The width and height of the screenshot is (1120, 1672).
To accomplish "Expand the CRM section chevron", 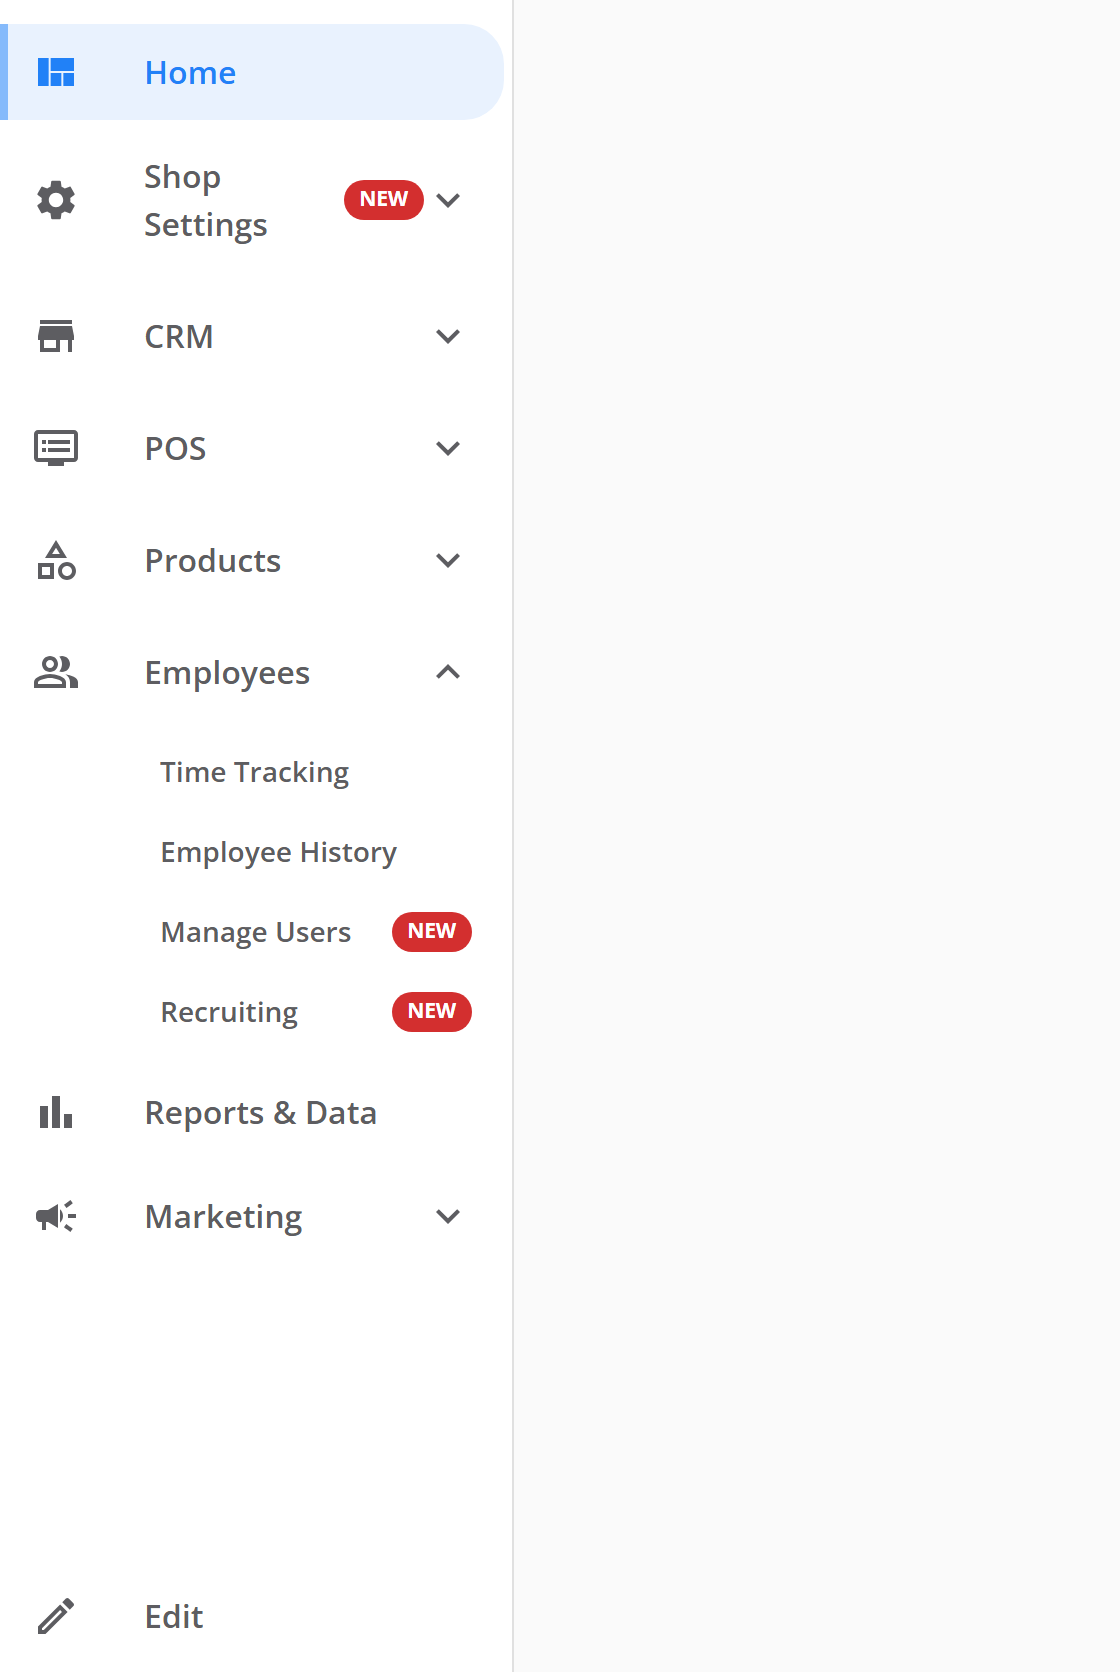I will click(x=448, y=336).
